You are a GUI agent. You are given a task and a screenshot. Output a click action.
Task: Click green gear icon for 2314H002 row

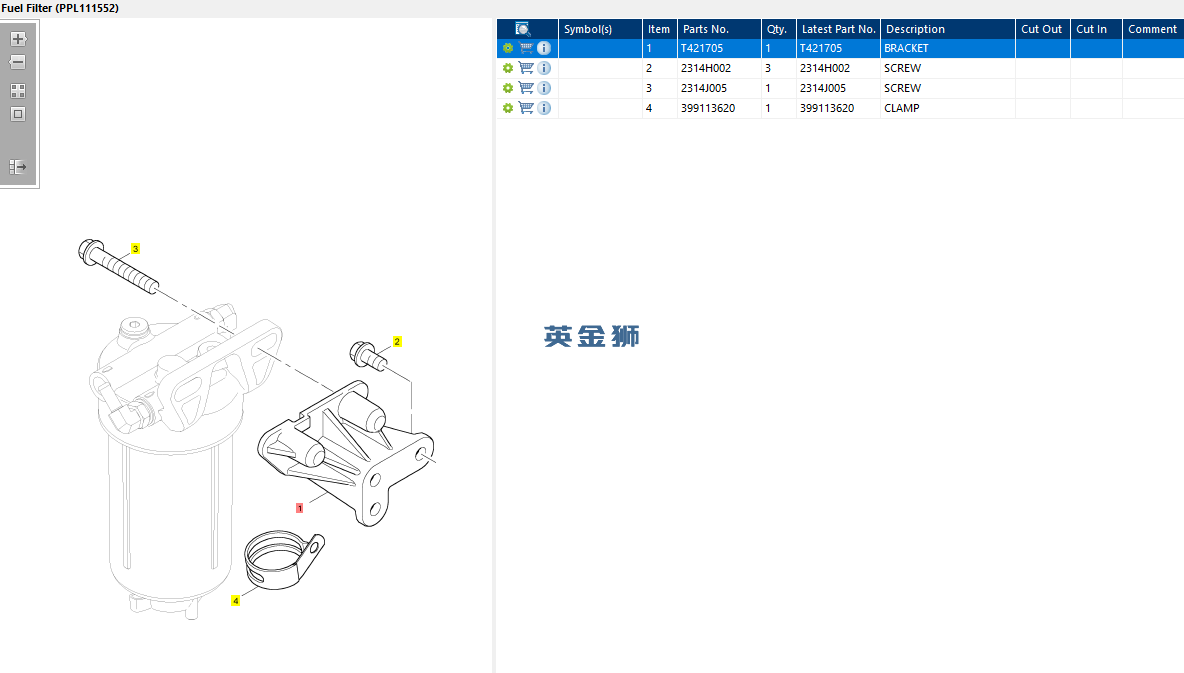pos(507,68)
